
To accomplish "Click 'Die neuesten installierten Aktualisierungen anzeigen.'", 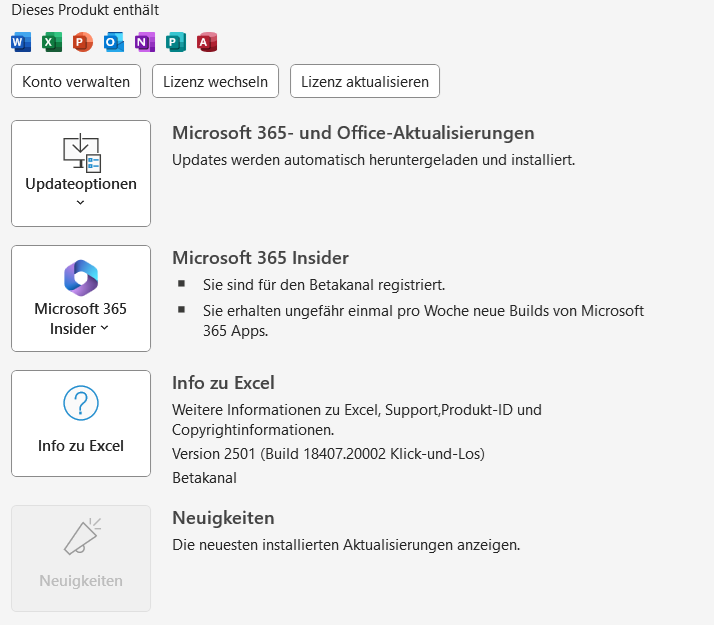I will pyautogui.click(x=346, y=545).
